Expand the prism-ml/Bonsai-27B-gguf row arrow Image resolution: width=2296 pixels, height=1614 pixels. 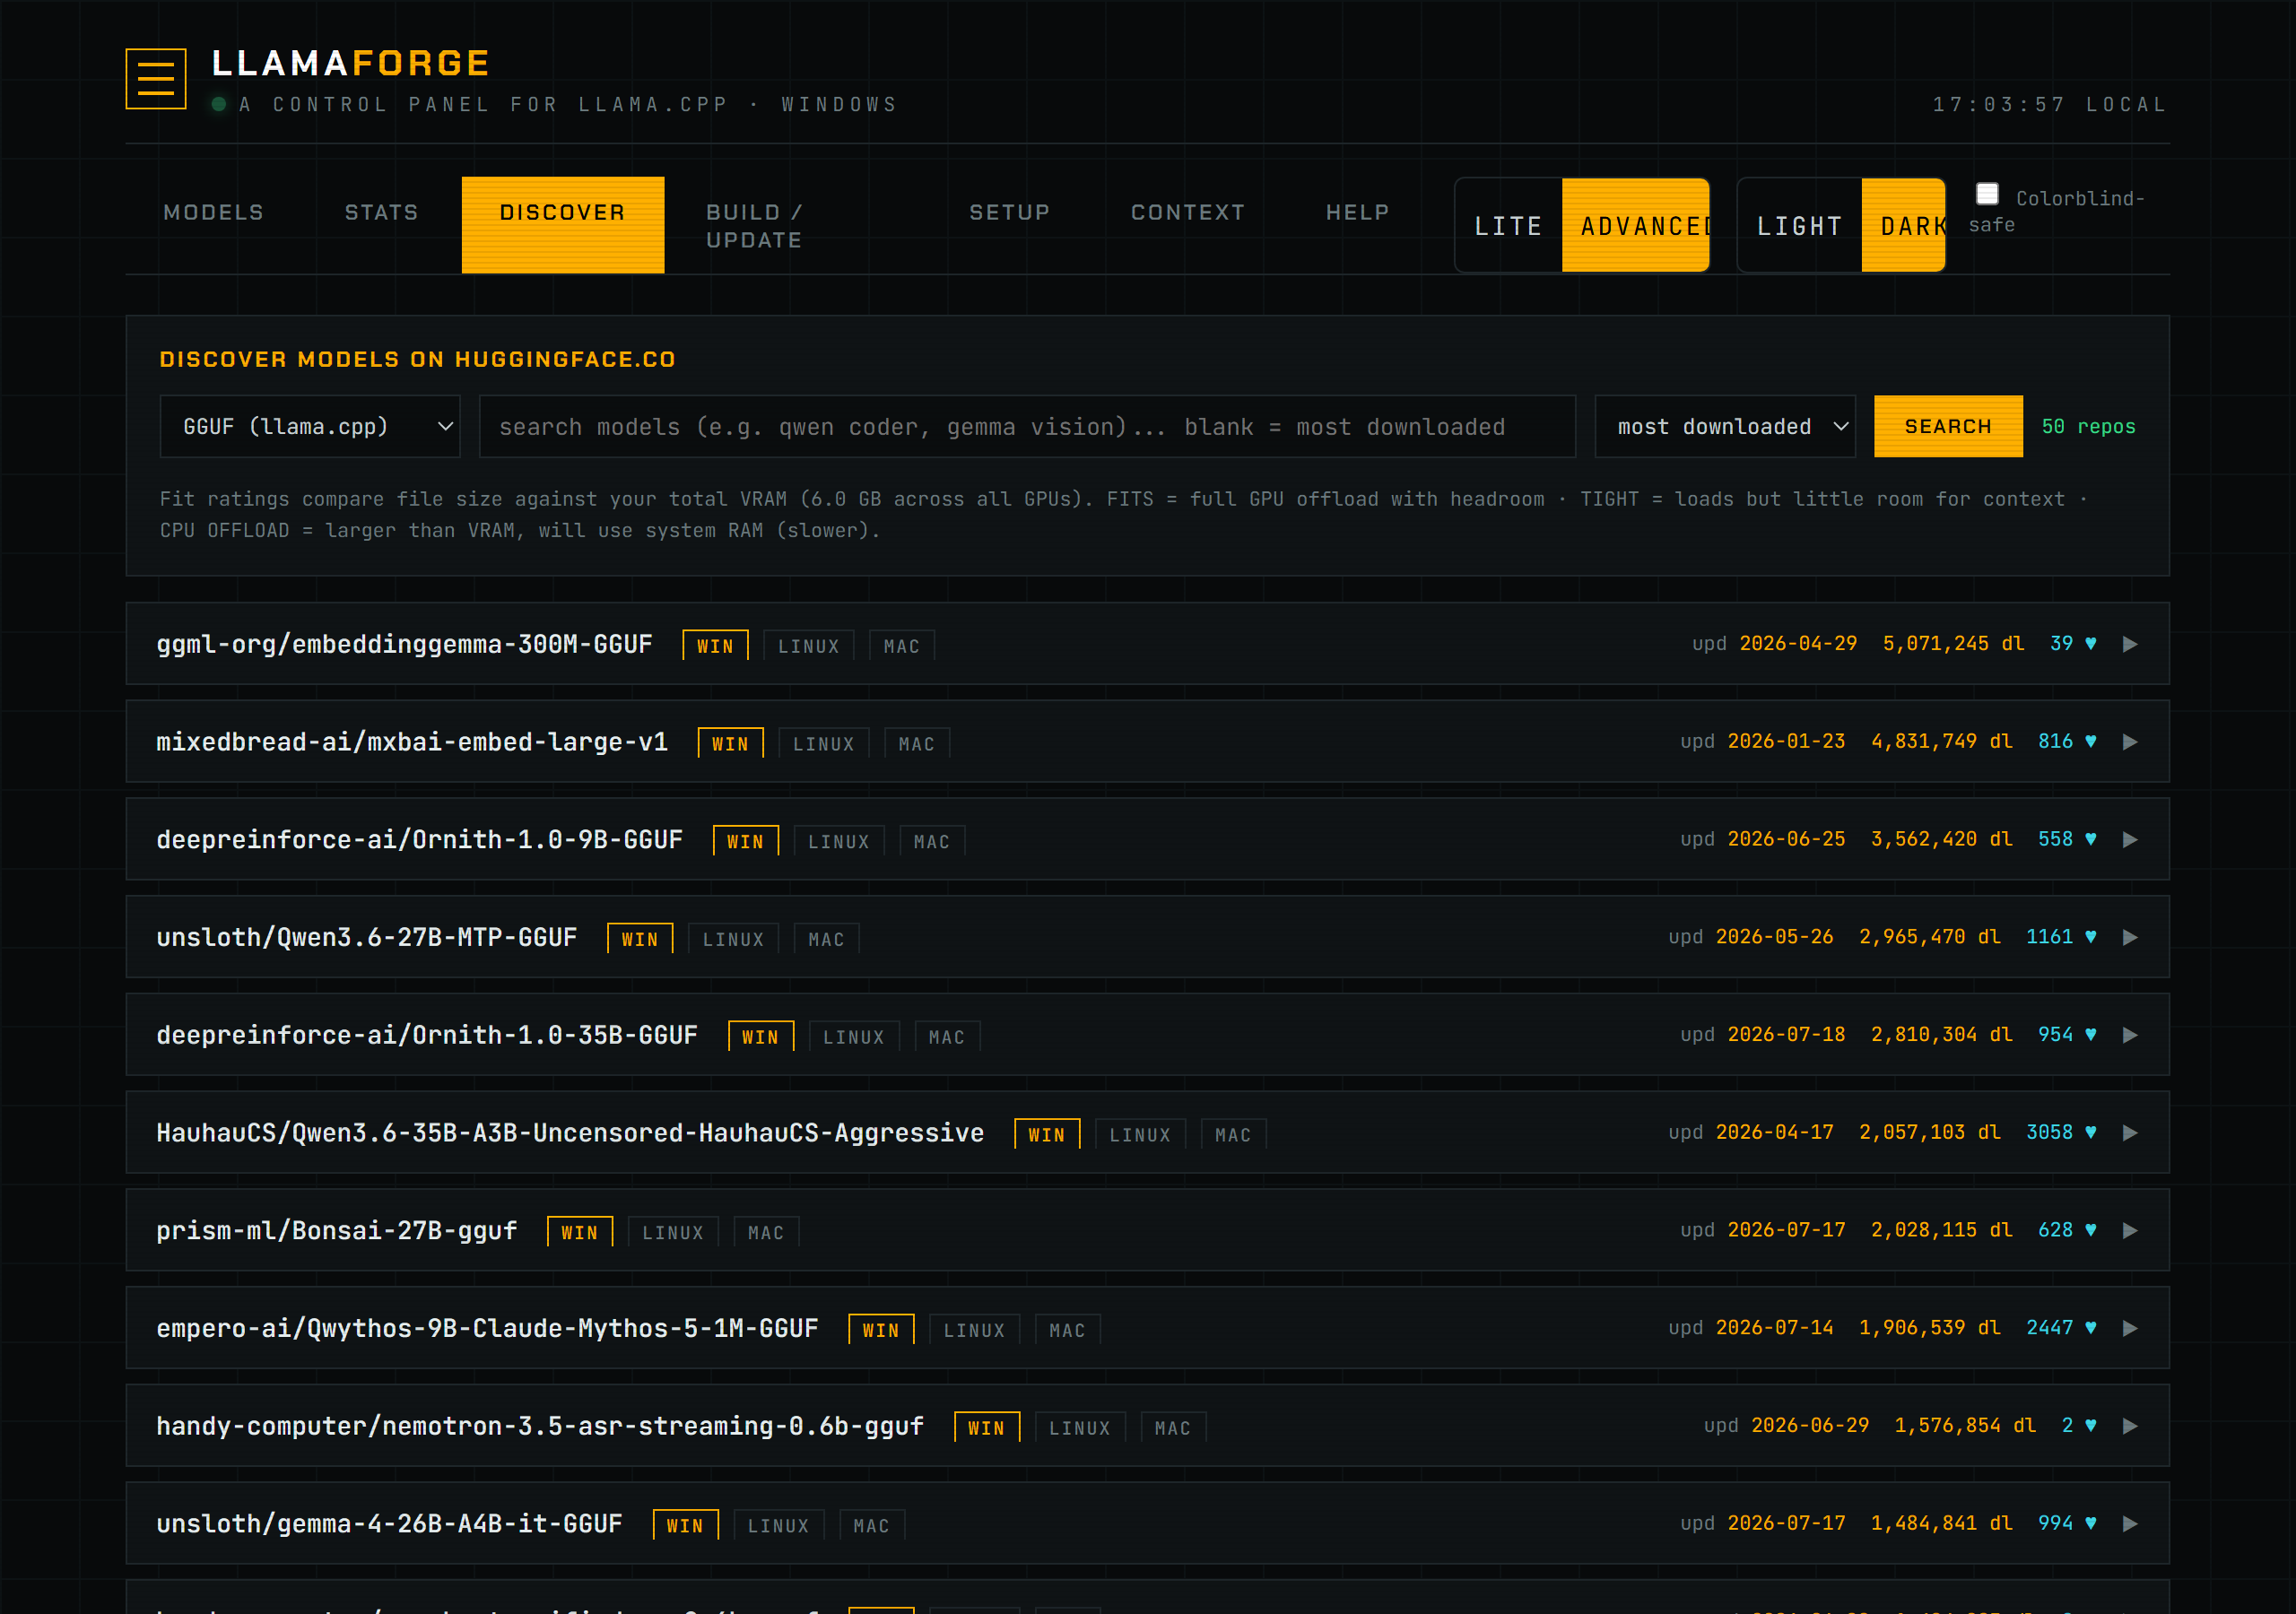(x=2130, y=1231)
